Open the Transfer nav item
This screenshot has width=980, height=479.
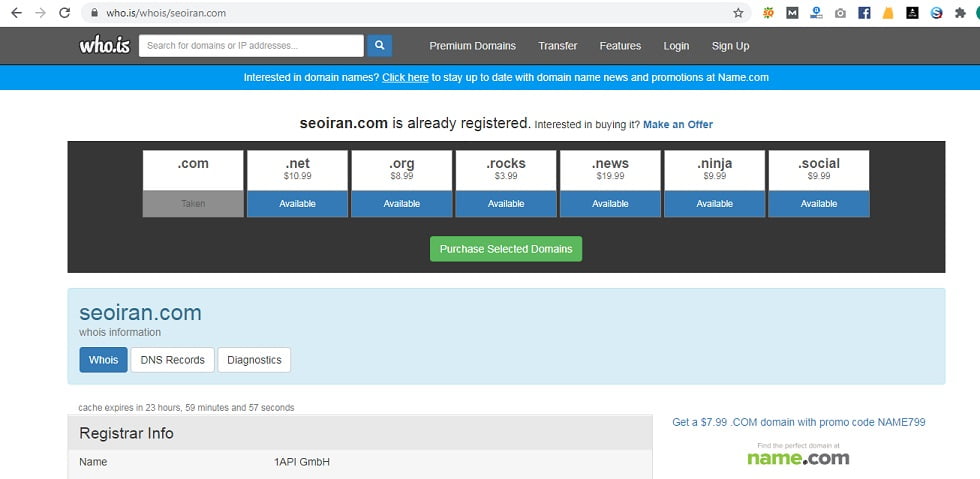558,46
